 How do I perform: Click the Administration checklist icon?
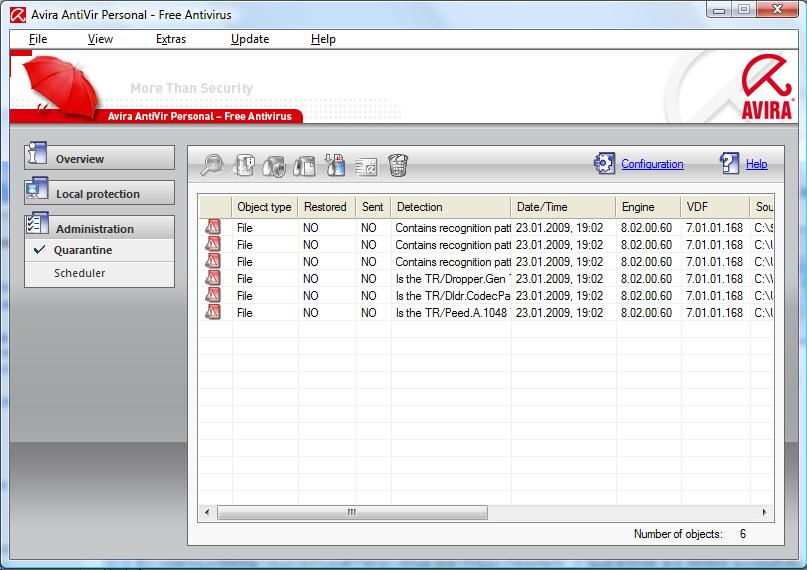point(37,224)
